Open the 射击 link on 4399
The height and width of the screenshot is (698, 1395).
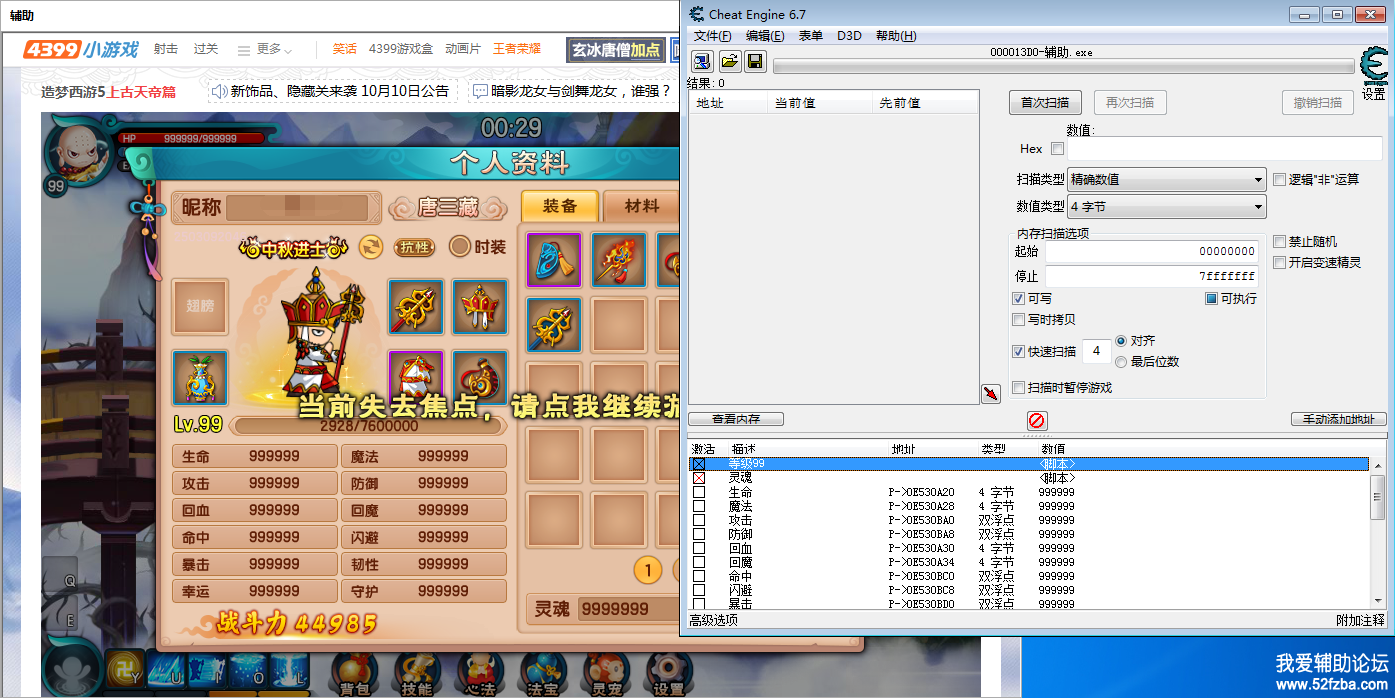[x=166, y=49]
